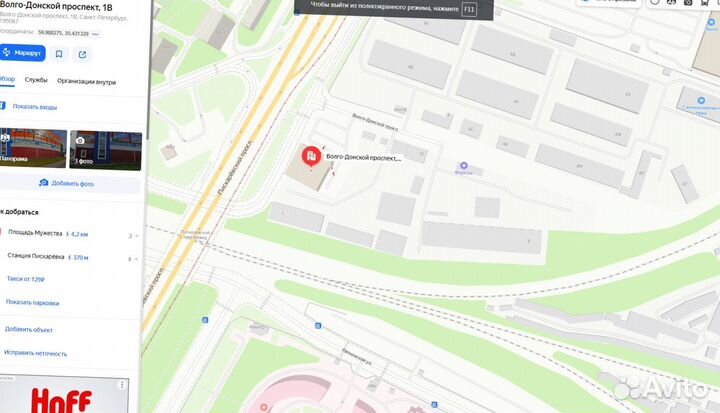The width and height of the screenshot is (720, 413).
Task: Click the Такси от 129₽ link
Action: 26,279
